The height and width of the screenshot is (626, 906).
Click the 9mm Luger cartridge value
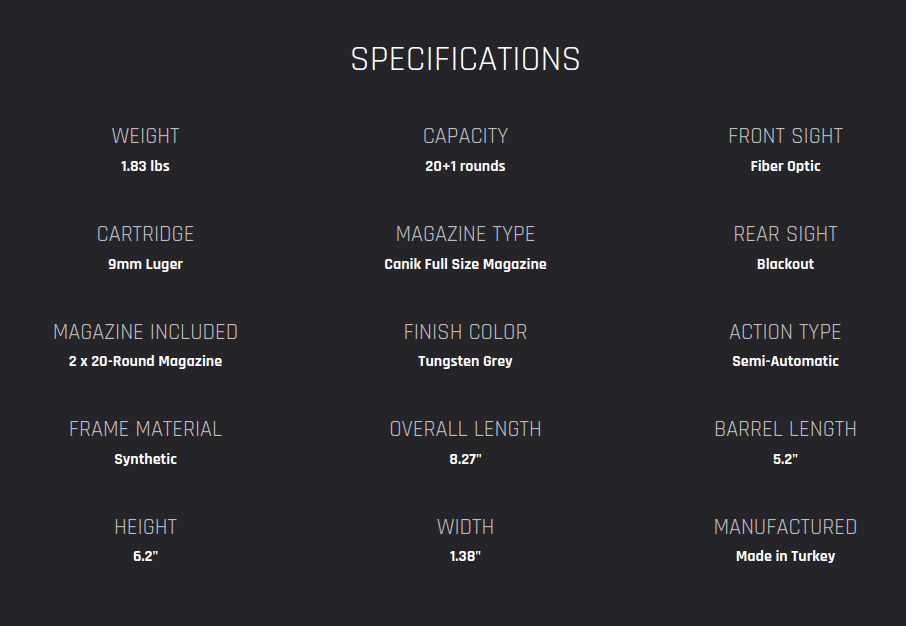(x=145, y=264)
